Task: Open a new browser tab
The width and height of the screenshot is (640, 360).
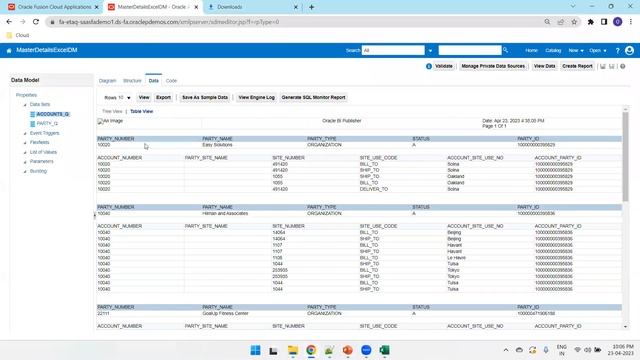Action: coord(311,7)
